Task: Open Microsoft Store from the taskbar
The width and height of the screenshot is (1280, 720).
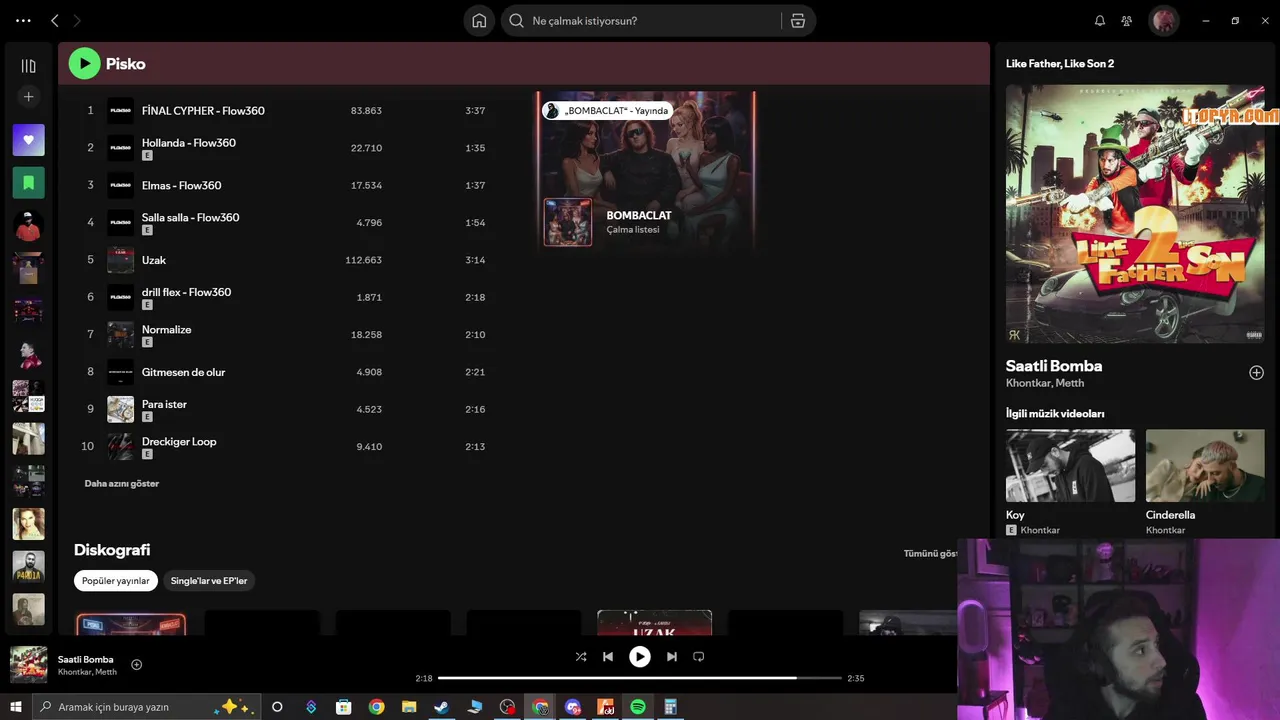Action: pyautogui.click(x=343, y=707)
